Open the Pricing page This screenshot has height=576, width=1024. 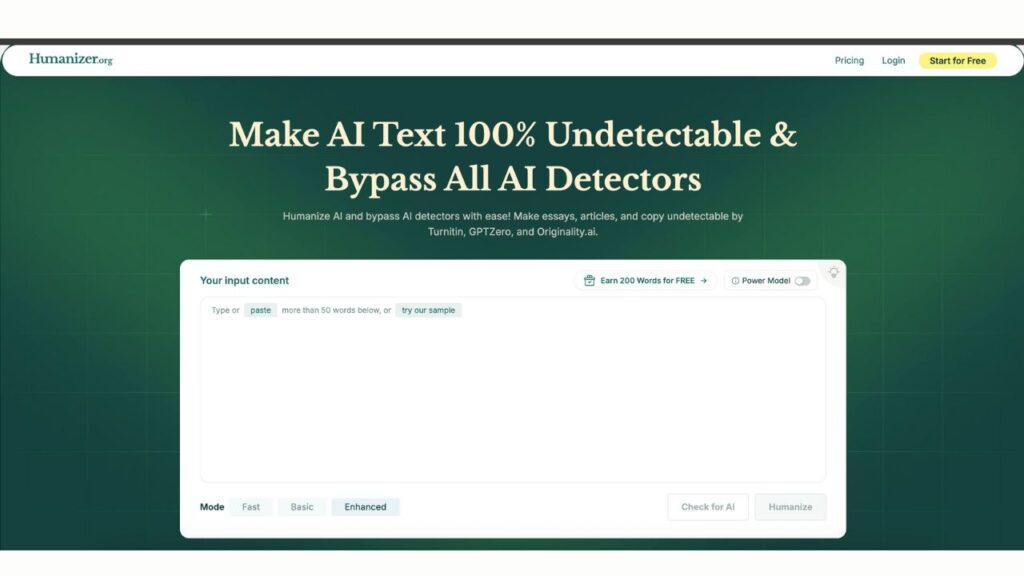click(849, 61)
